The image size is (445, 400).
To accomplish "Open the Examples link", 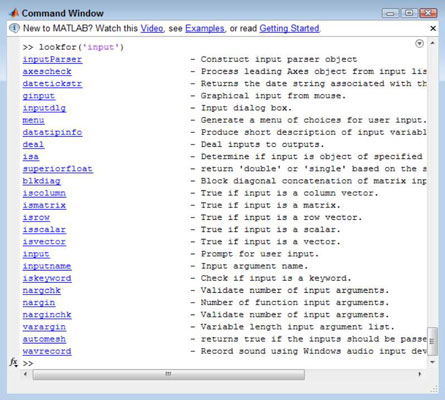I will [x=205, y=28].
